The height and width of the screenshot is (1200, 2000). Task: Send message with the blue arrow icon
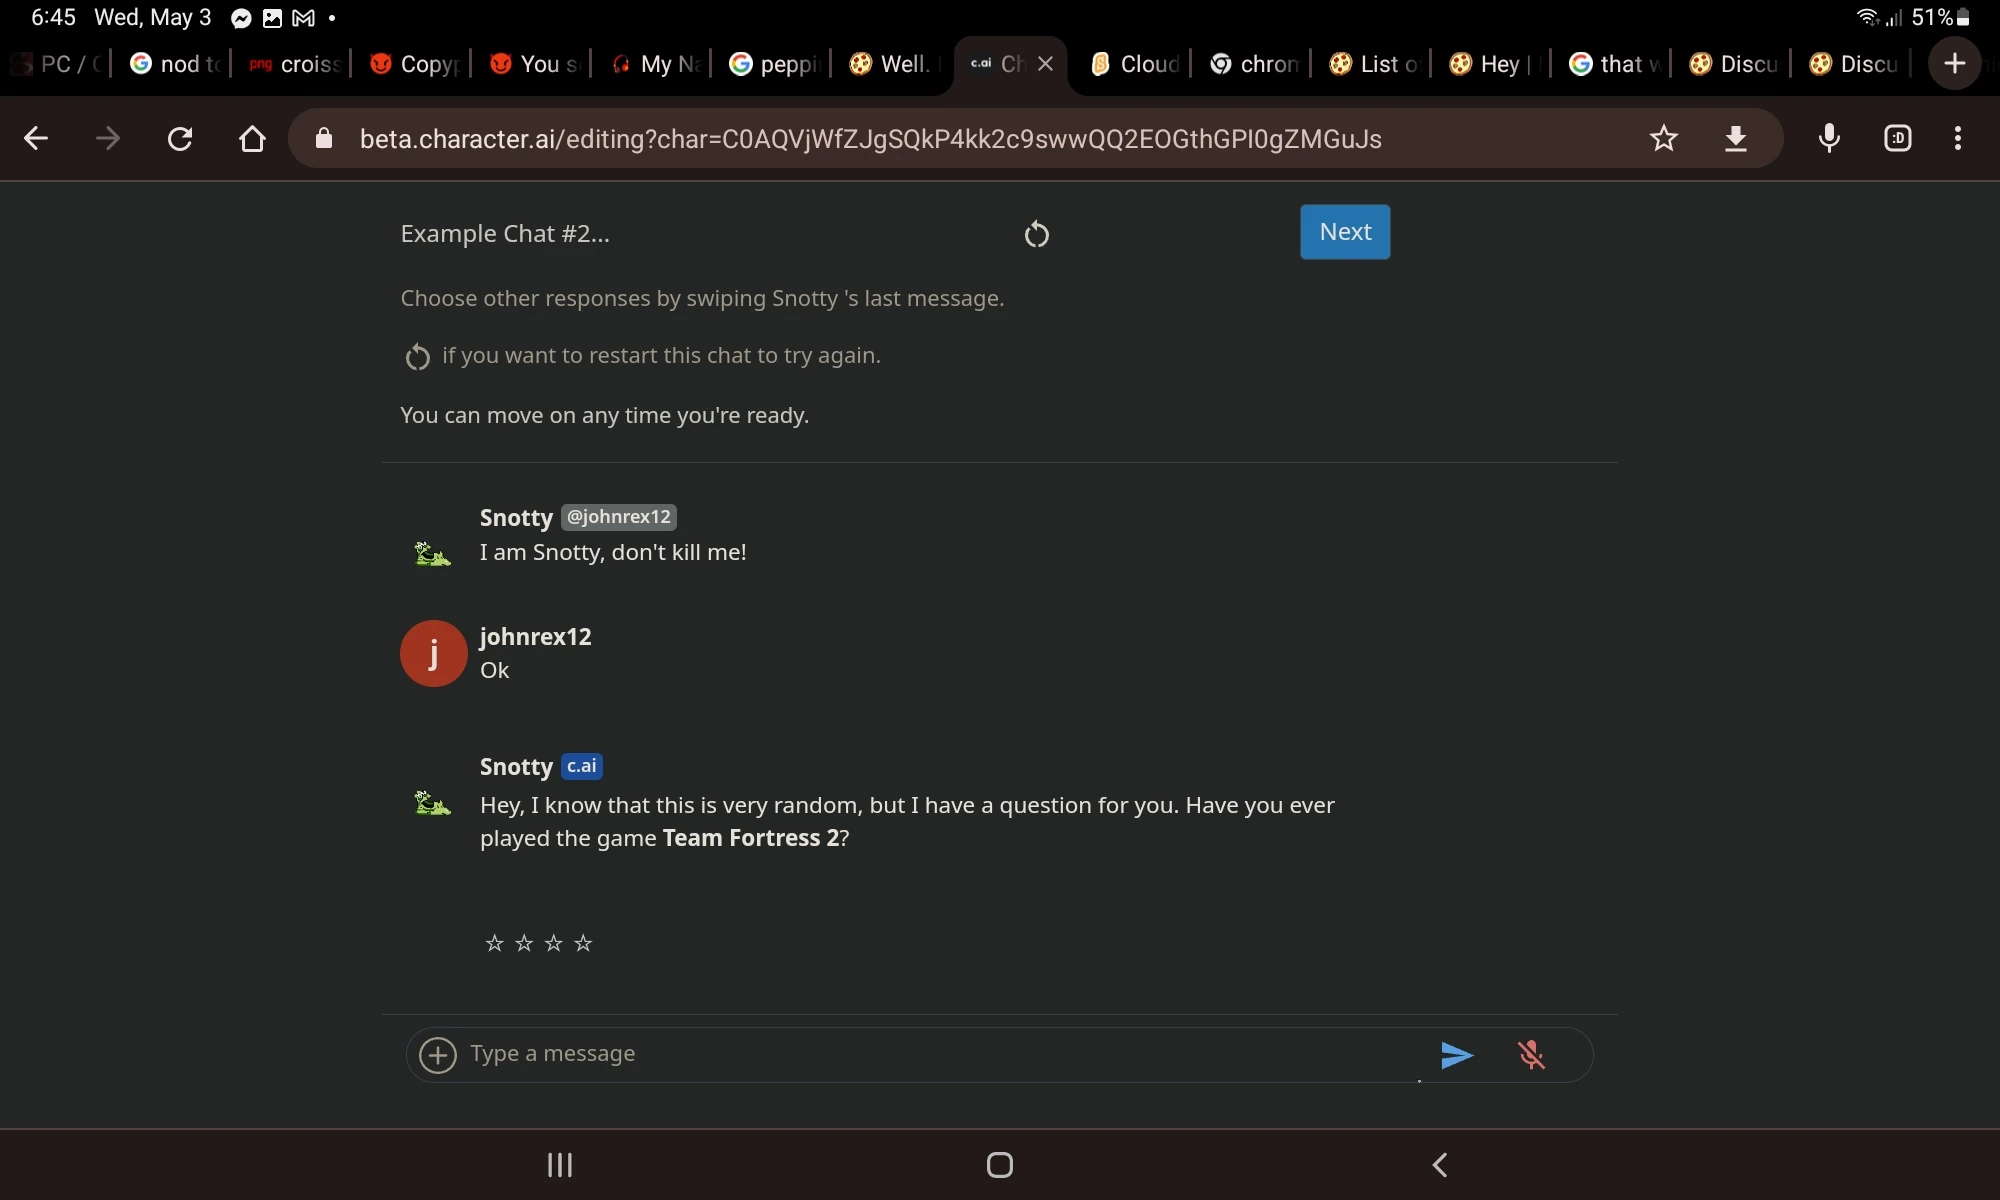point(1456,1055)
